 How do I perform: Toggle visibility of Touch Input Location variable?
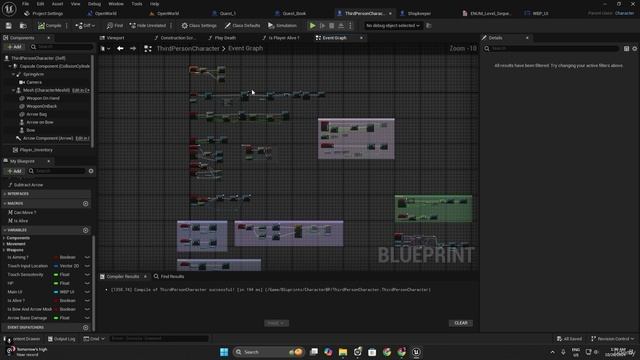[x=87, y=266]
